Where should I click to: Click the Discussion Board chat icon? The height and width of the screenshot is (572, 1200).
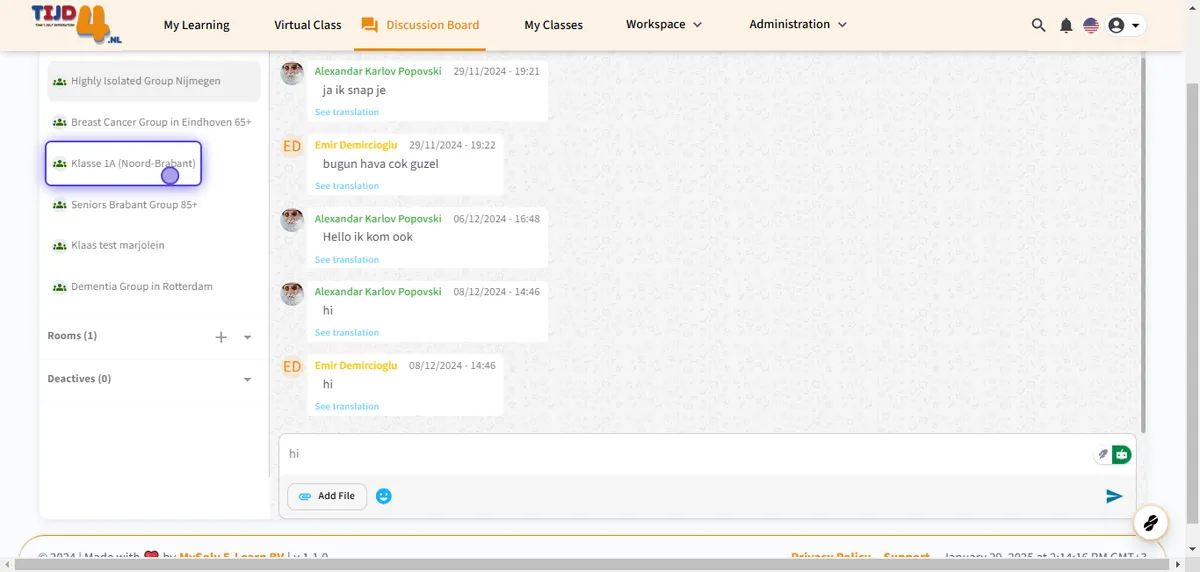click(369, 25)
